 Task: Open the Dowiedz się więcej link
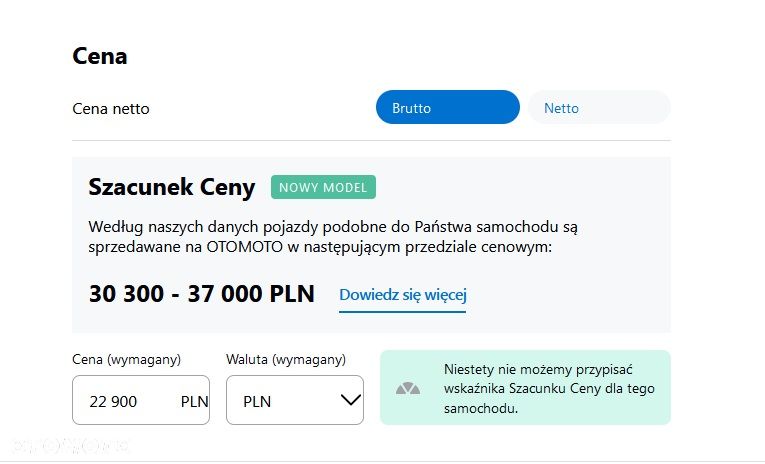[403, 295]
